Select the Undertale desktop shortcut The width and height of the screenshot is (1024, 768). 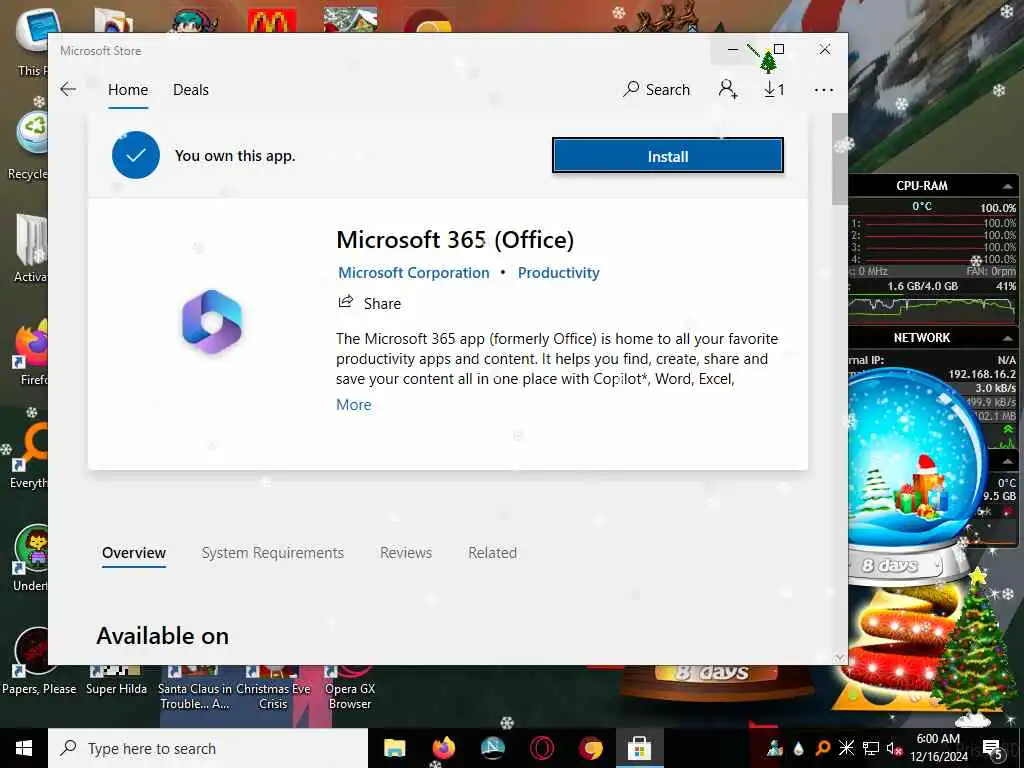tap(29, 559)
